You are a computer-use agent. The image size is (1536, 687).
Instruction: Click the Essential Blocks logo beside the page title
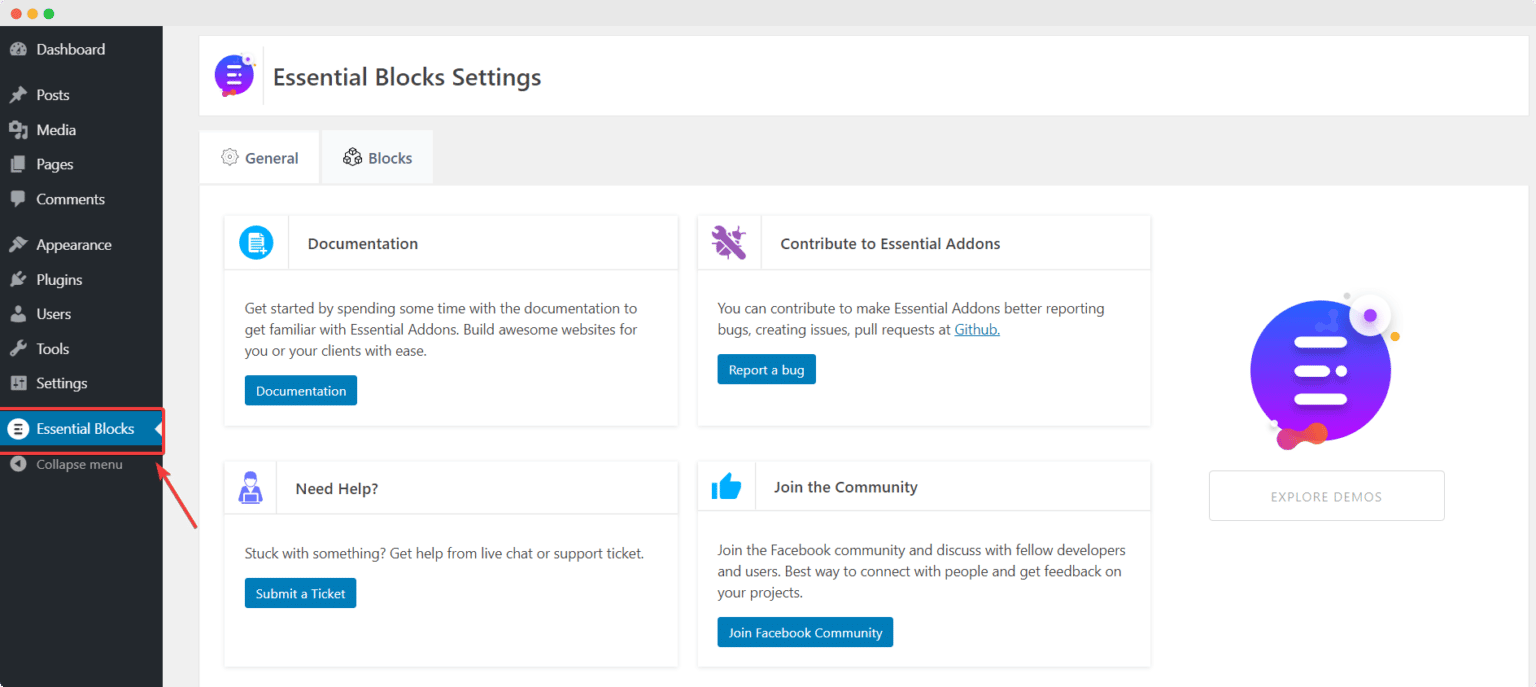pos(234,75)
